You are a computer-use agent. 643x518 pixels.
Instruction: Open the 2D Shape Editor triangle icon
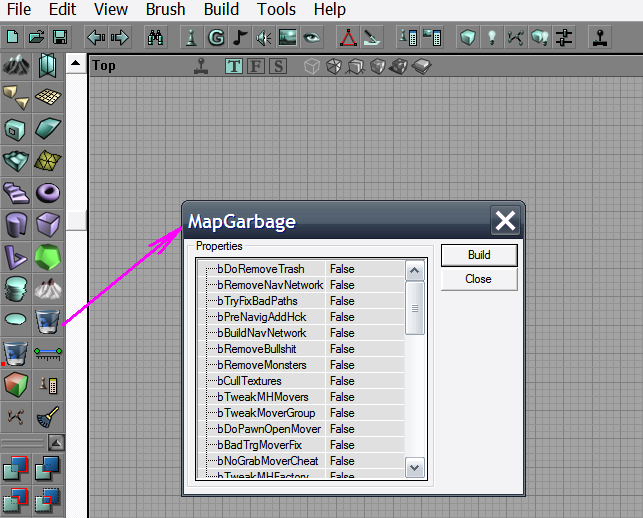[347, 38]
